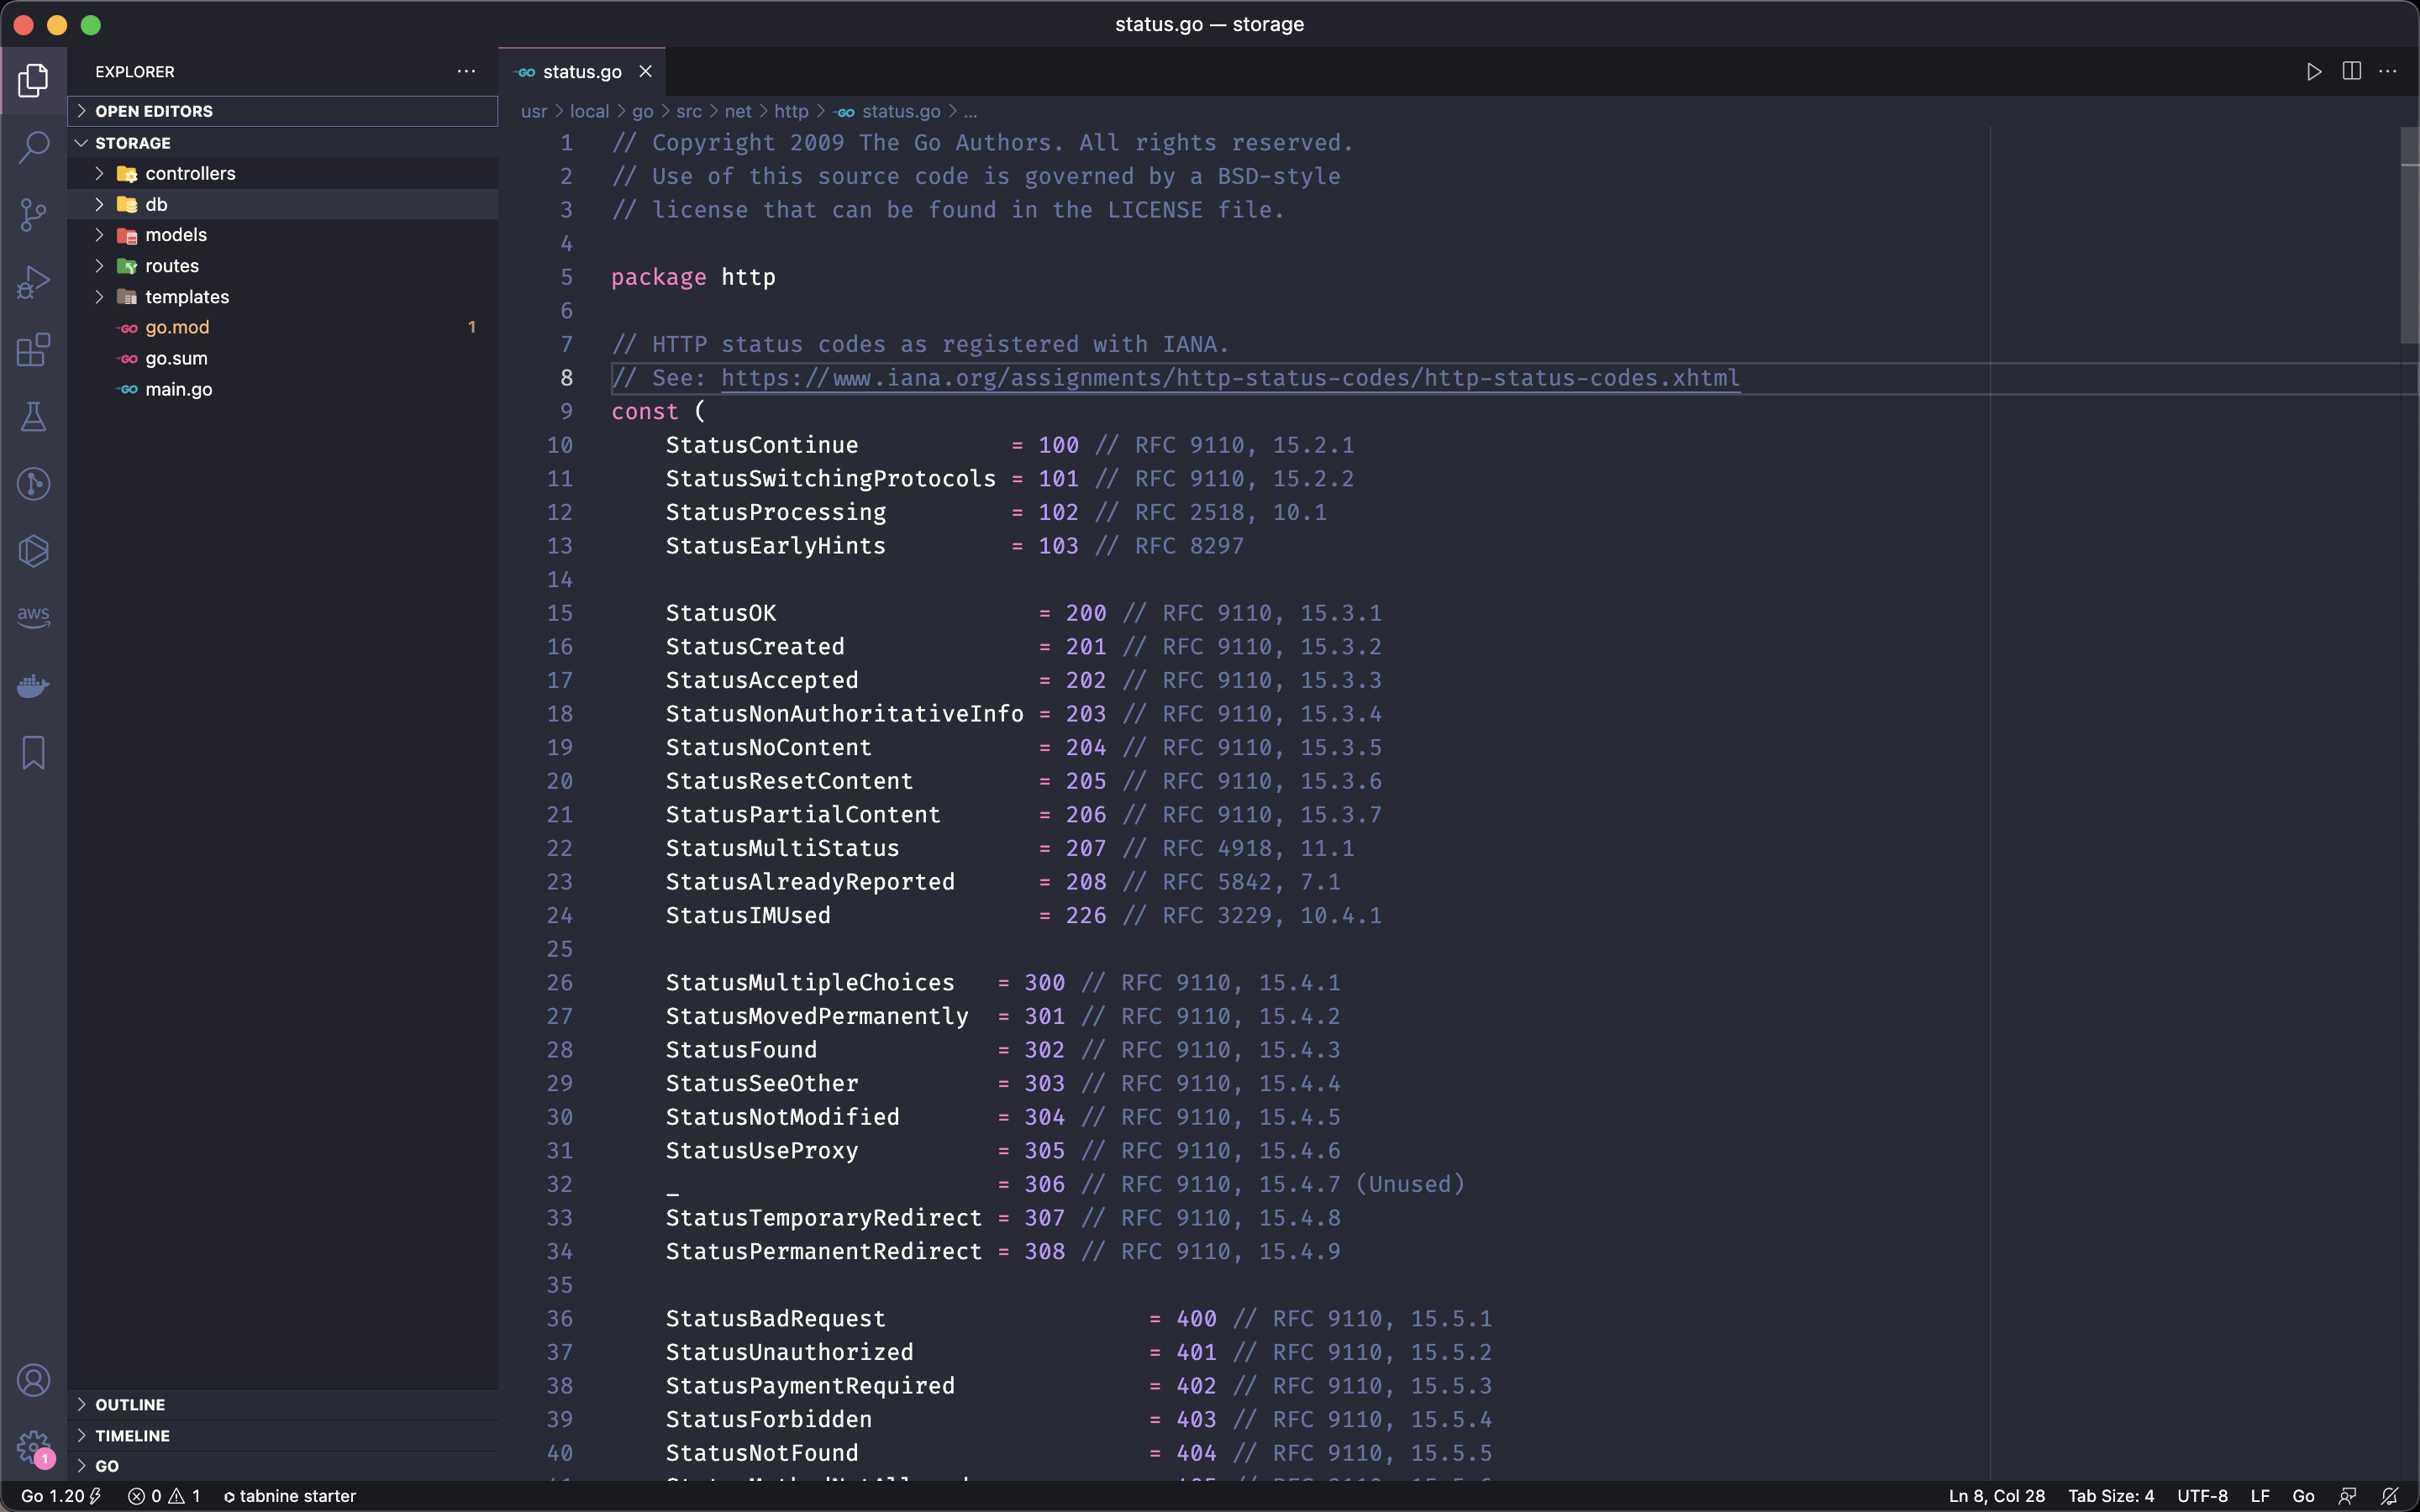The height and width of the screenshot is (1512, 2420).
Task: Click the Search icon in activity bar
Action: (33, 146)
